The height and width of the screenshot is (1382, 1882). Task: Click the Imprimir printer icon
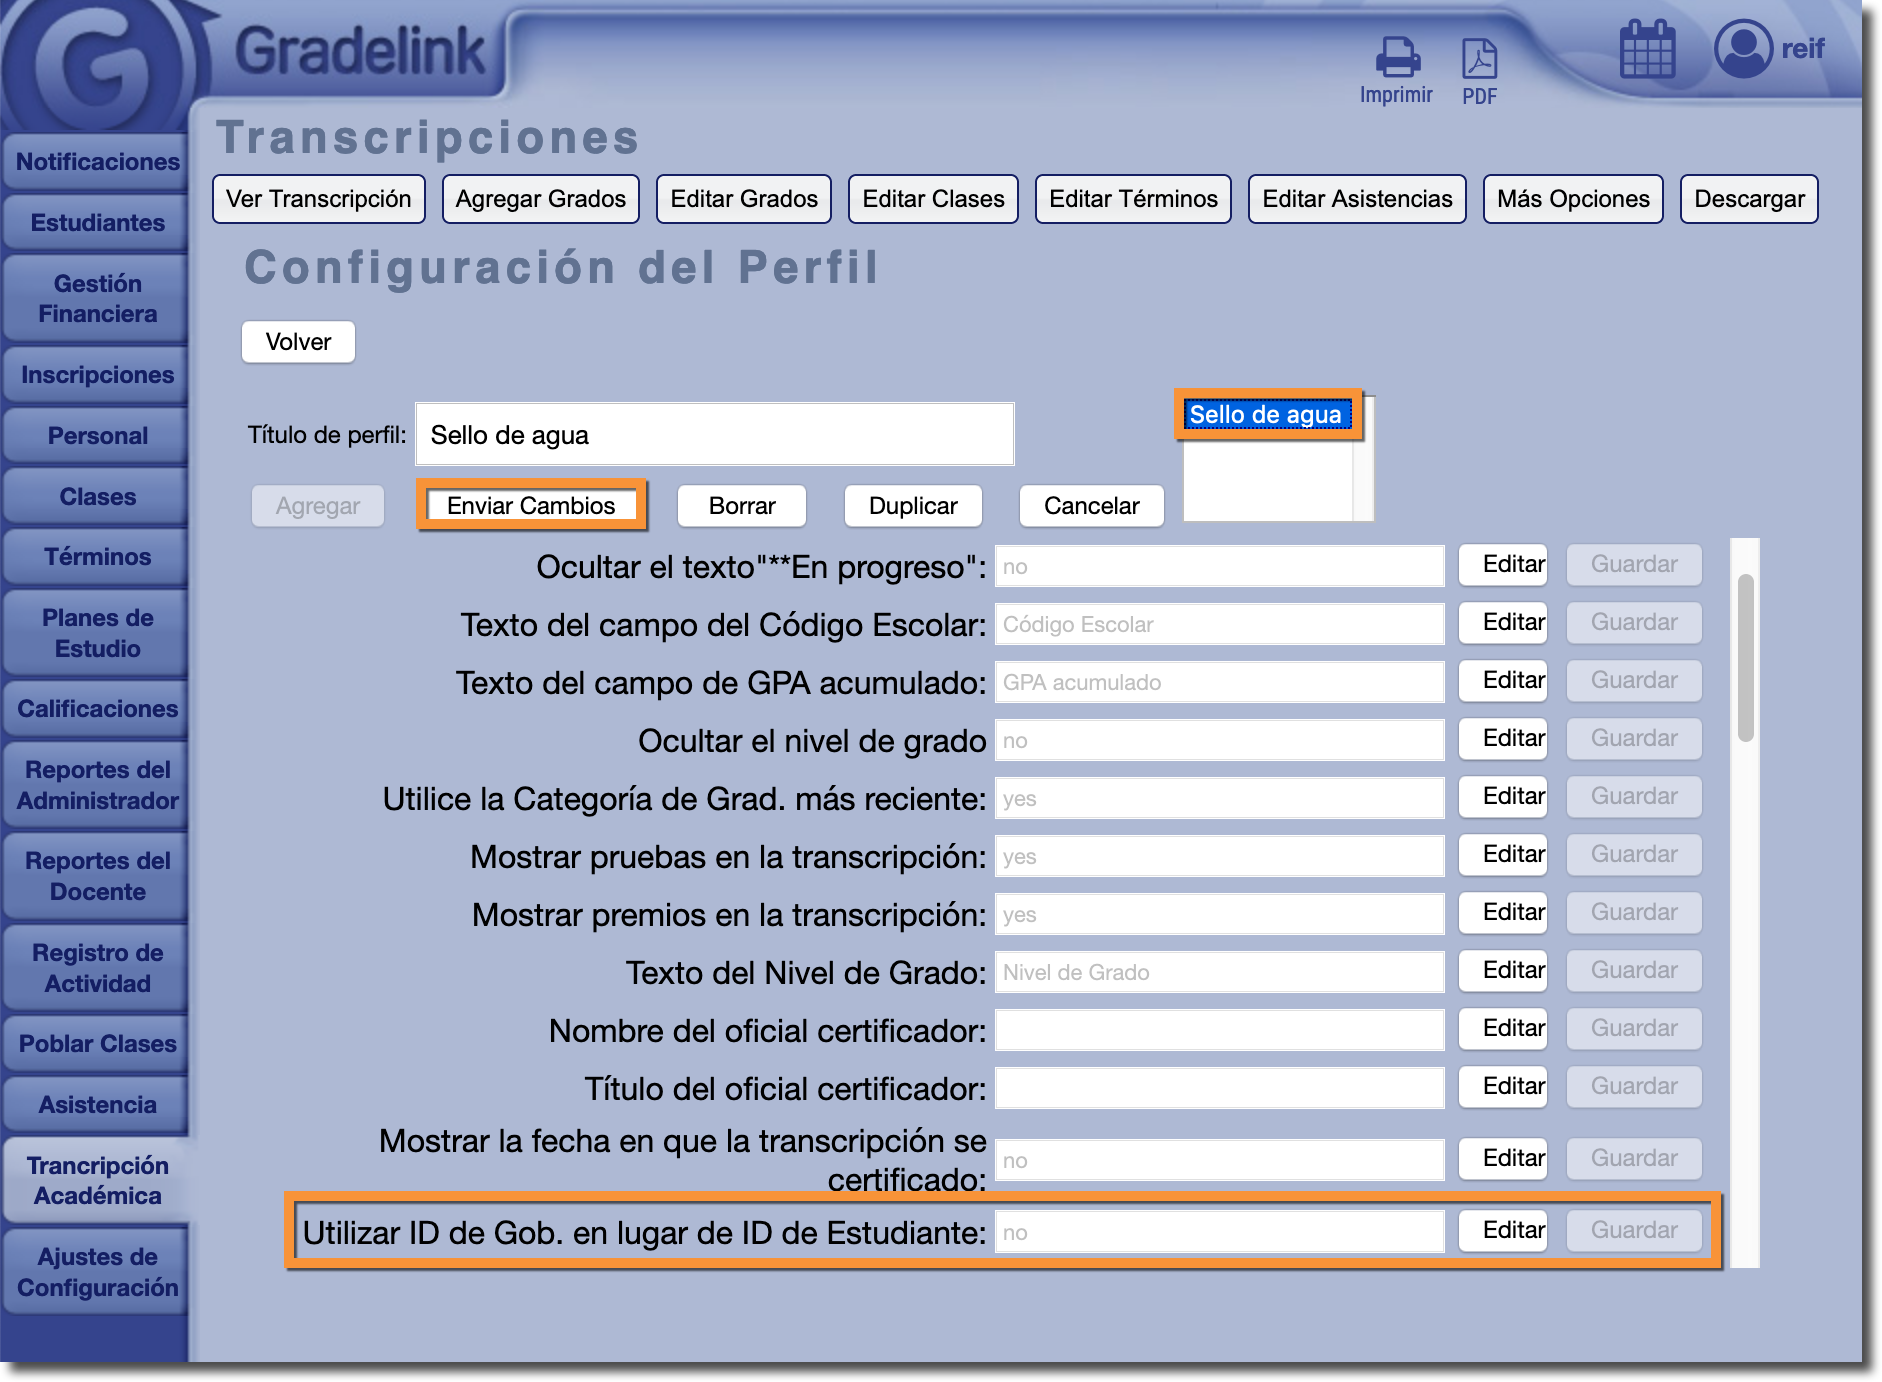click(1397, 58)
